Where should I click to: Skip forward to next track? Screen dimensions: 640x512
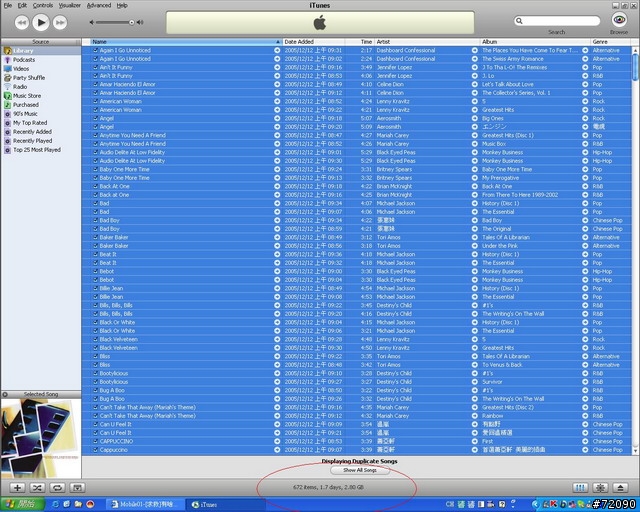click(60, 22)
